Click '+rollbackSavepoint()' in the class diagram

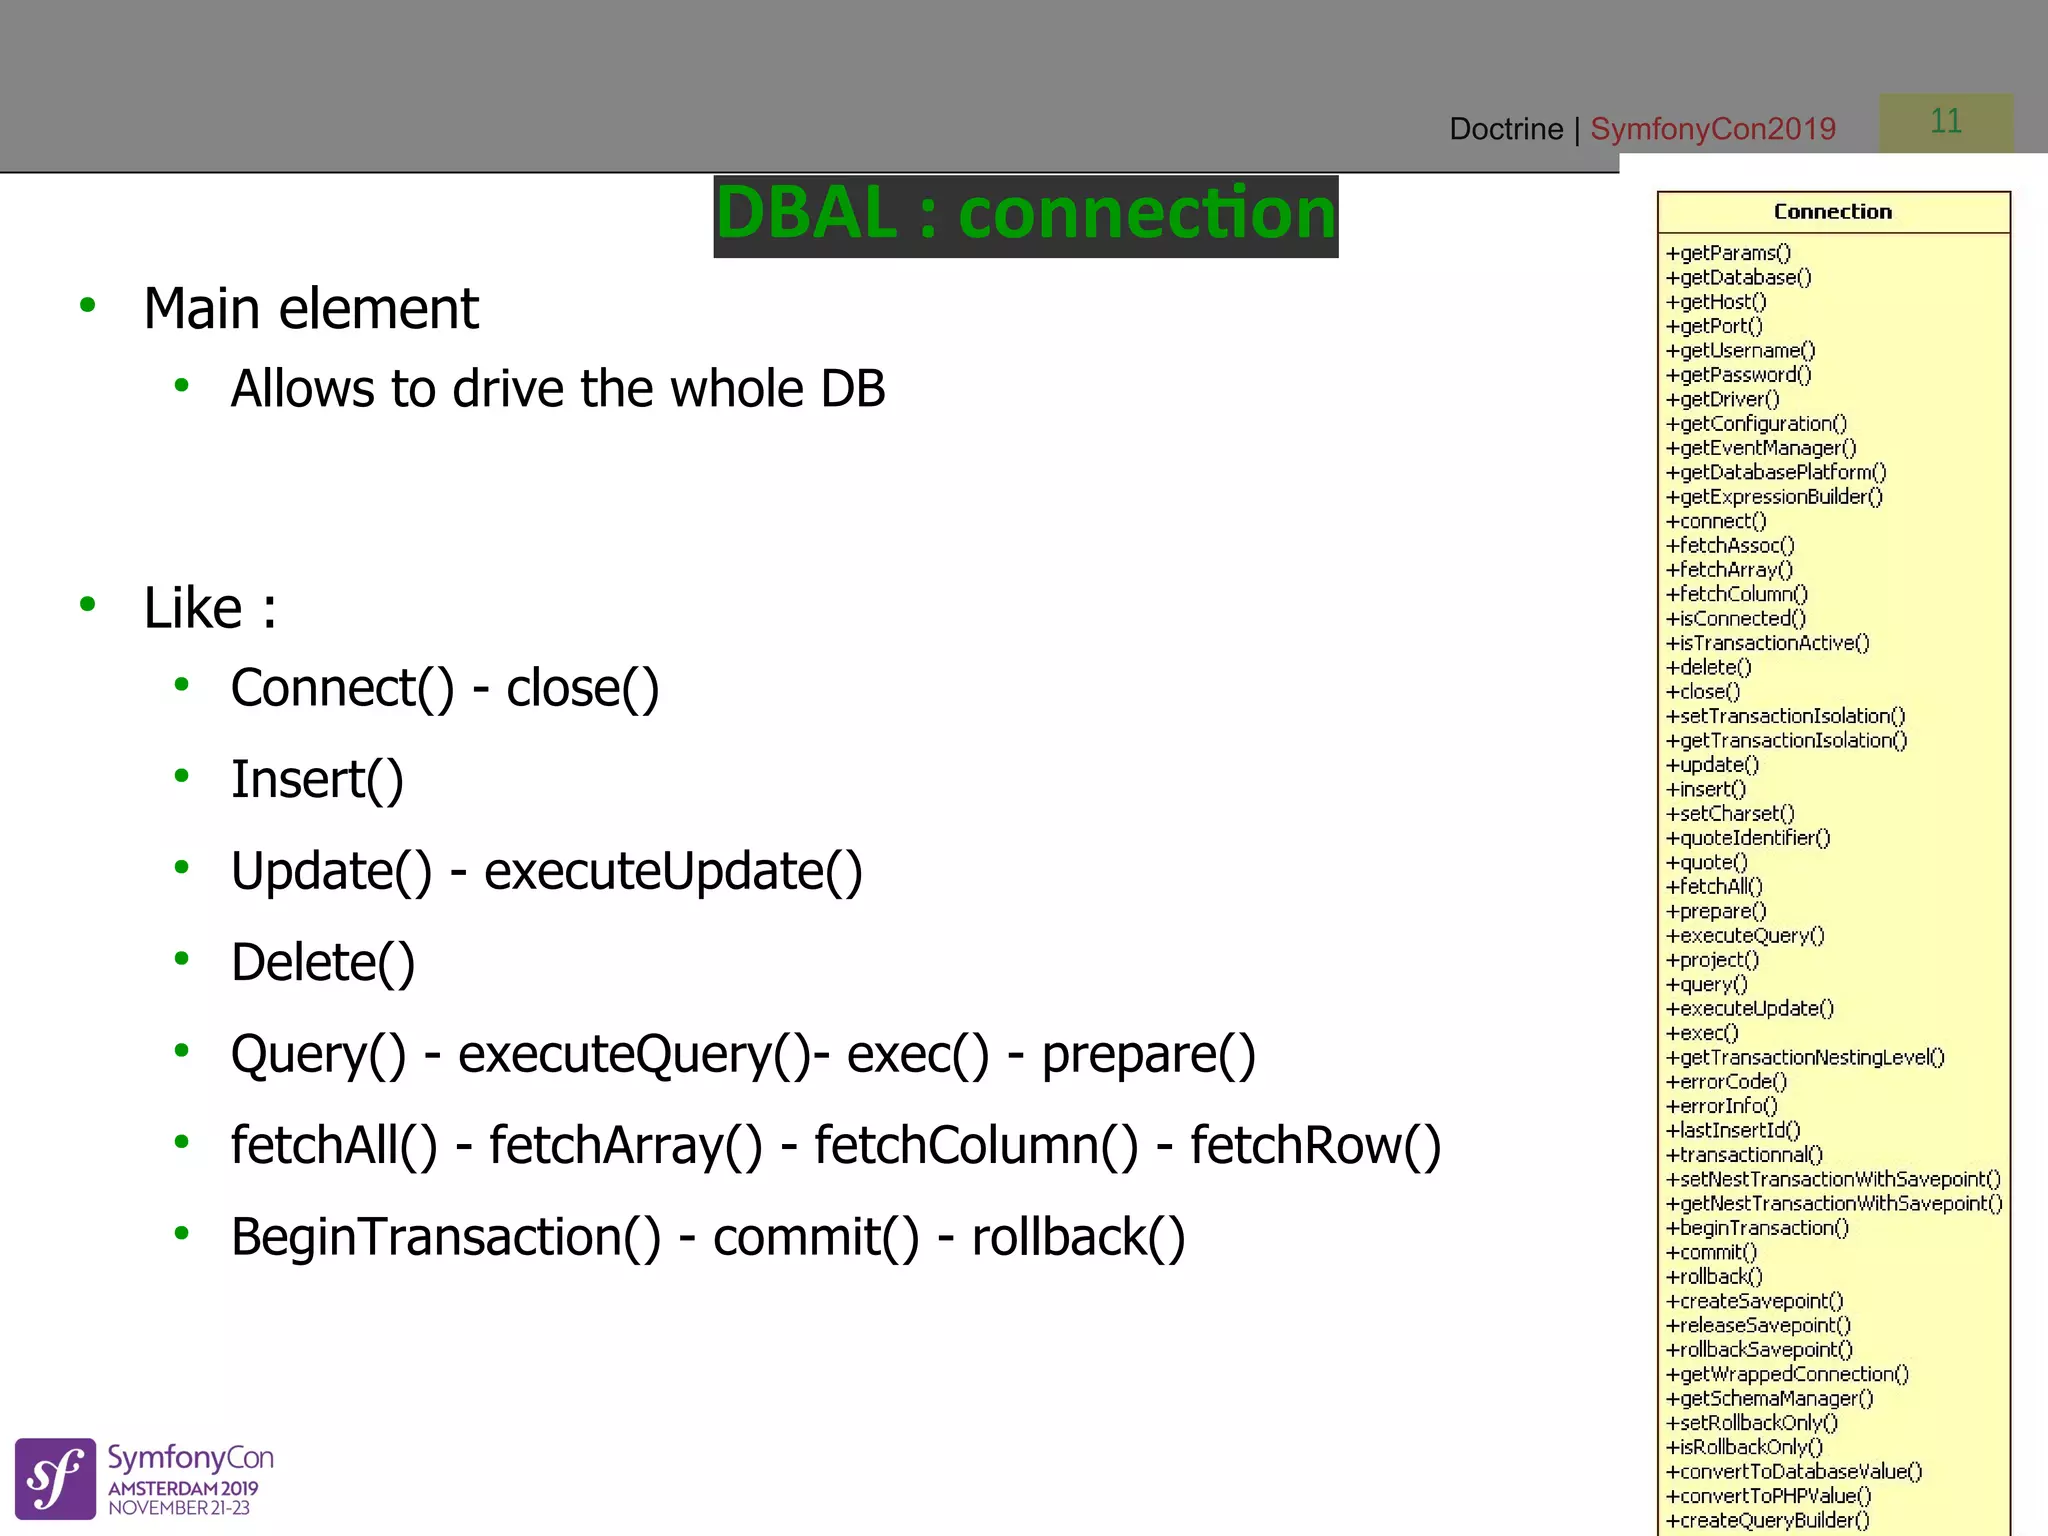[x=1760, y=1350]
